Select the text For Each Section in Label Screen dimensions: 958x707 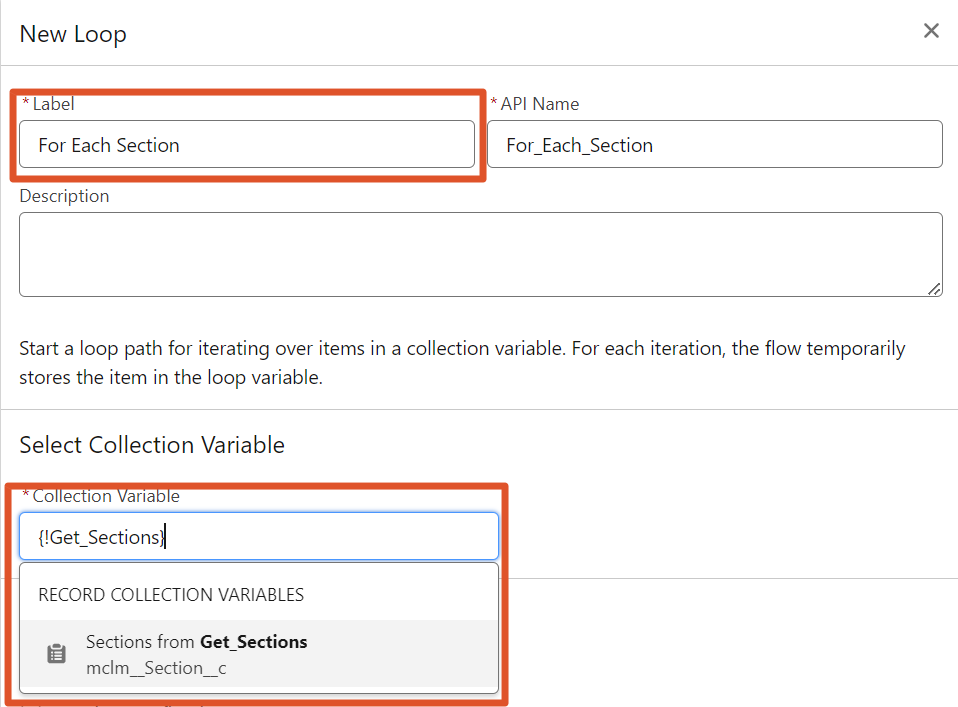pyautogui.click(x=109, y=144)
